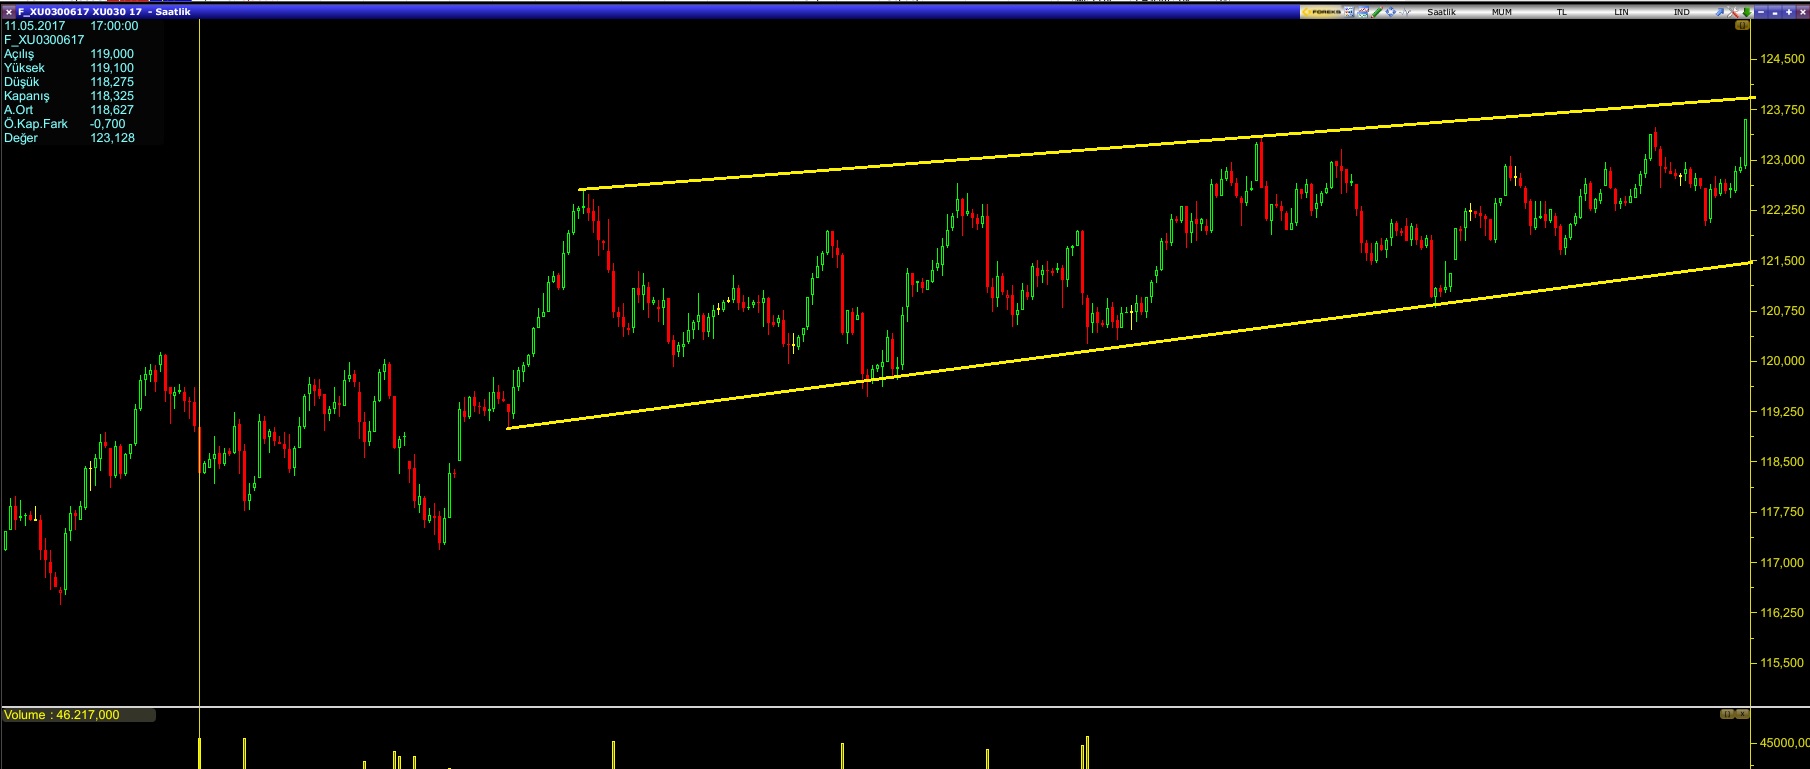The width and height of the screenshot is (1810, 769).
Task: Open the crossed tools settings icon
Action: tap(1734, 12)
